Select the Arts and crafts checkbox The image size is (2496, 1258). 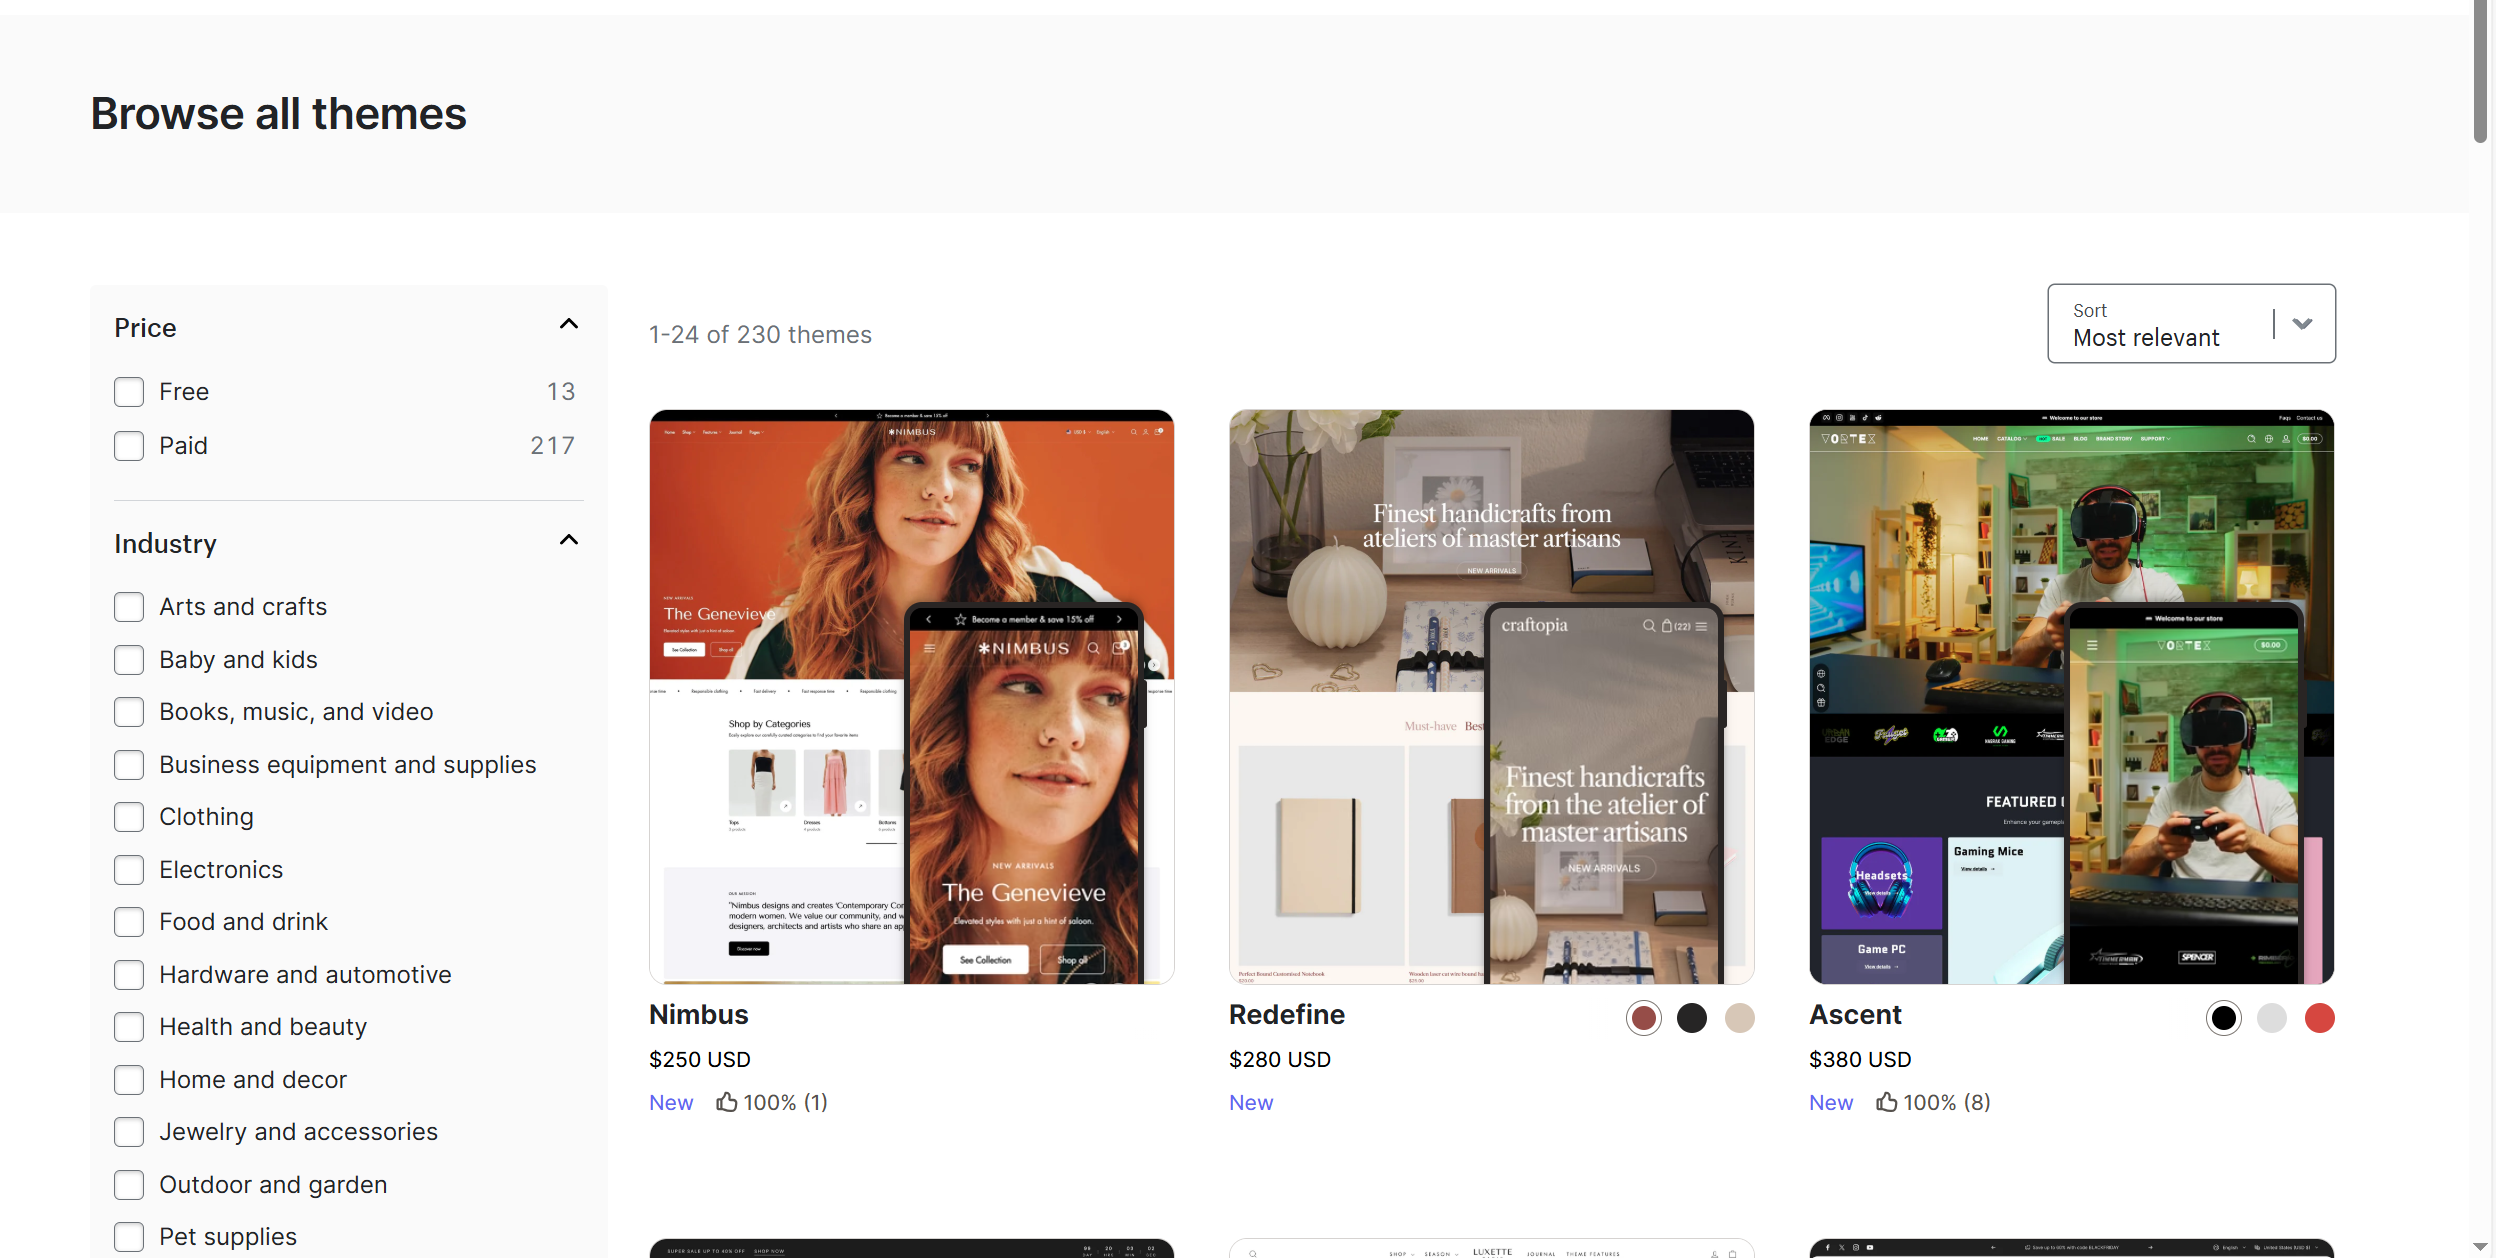(129, 607)
